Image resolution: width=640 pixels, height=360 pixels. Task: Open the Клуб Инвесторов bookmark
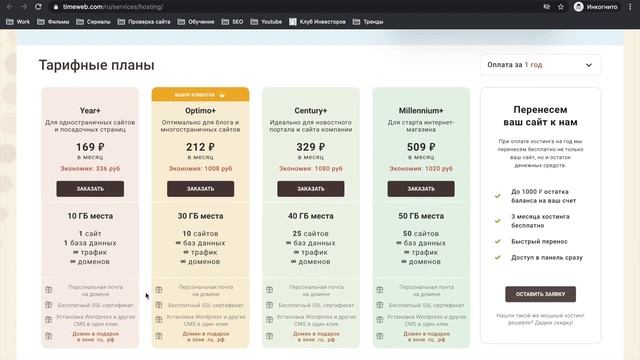[x=317, y=22]
